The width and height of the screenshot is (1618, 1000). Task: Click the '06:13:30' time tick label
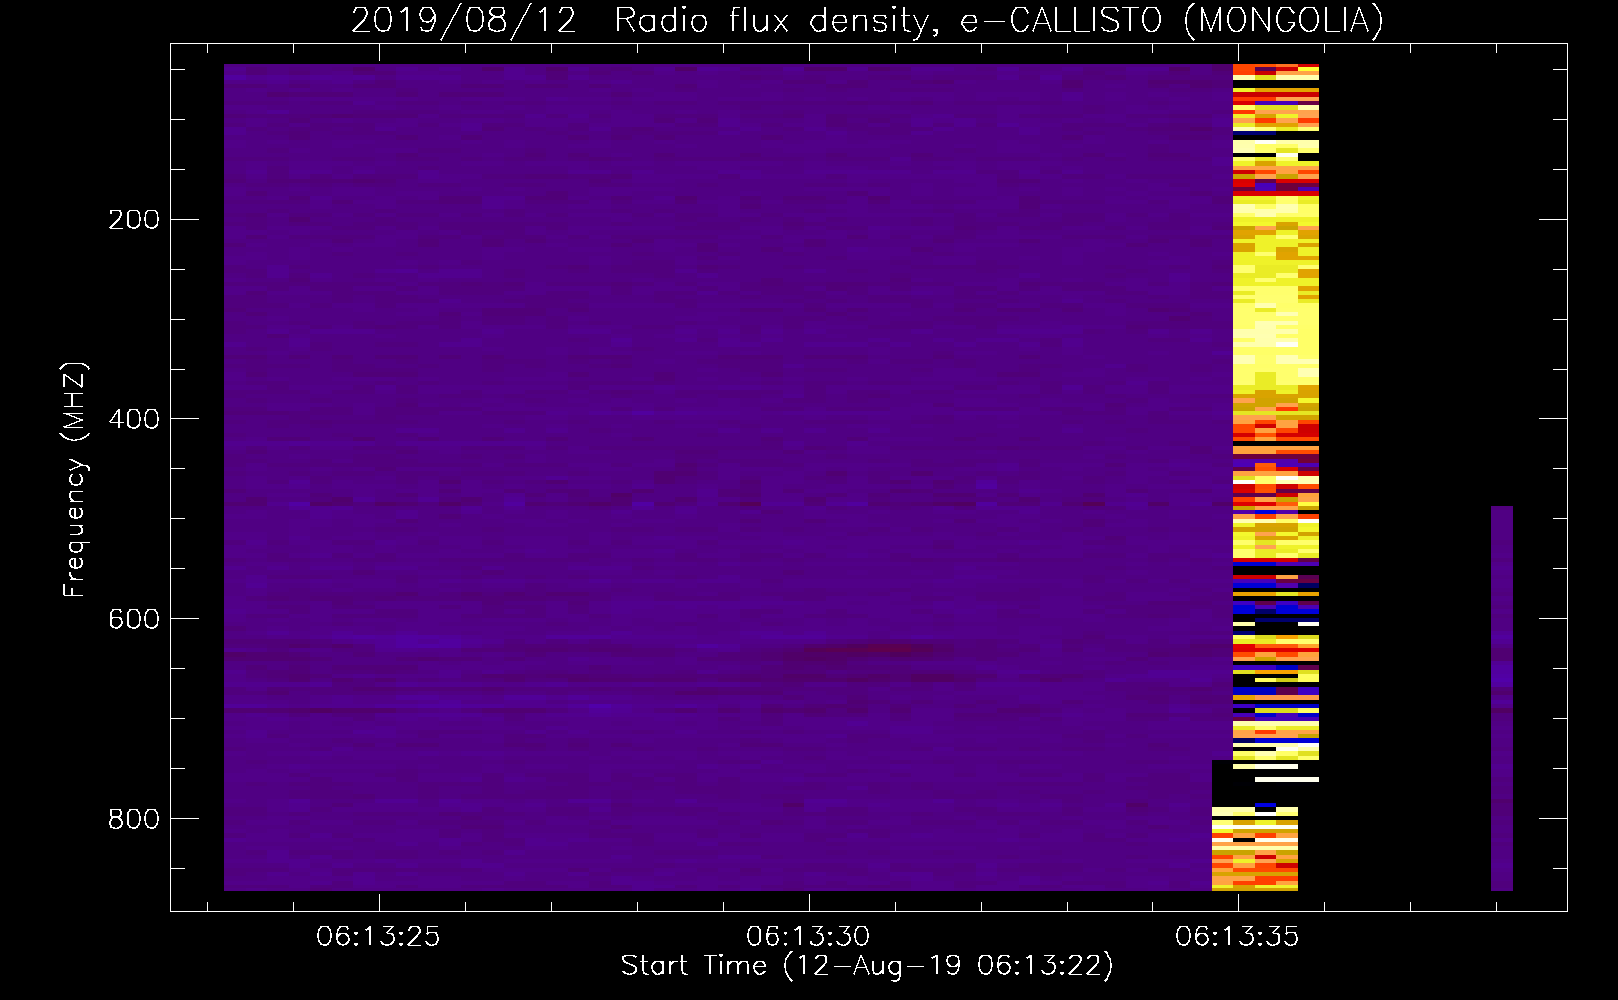pyautogui.click(x=808, y=936)
